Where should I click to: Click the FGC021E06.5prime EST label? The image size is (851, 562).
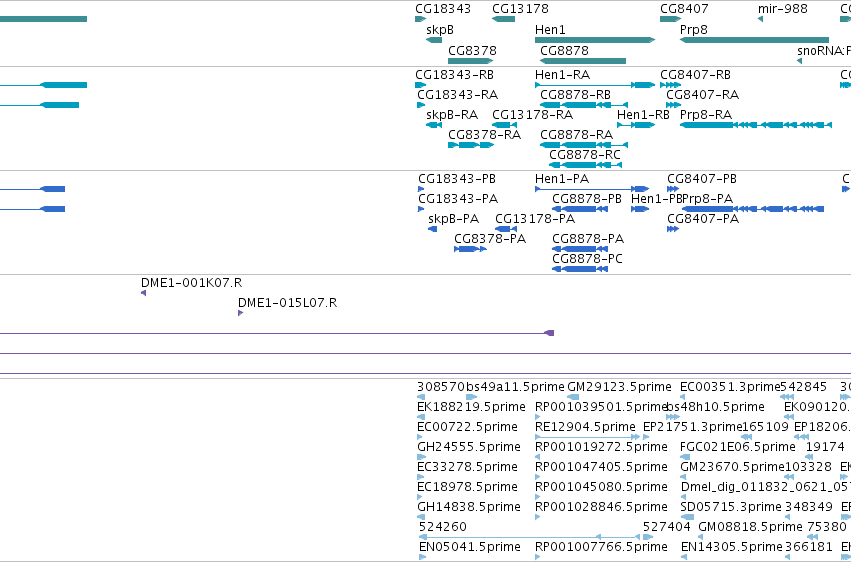coord(738,447)
